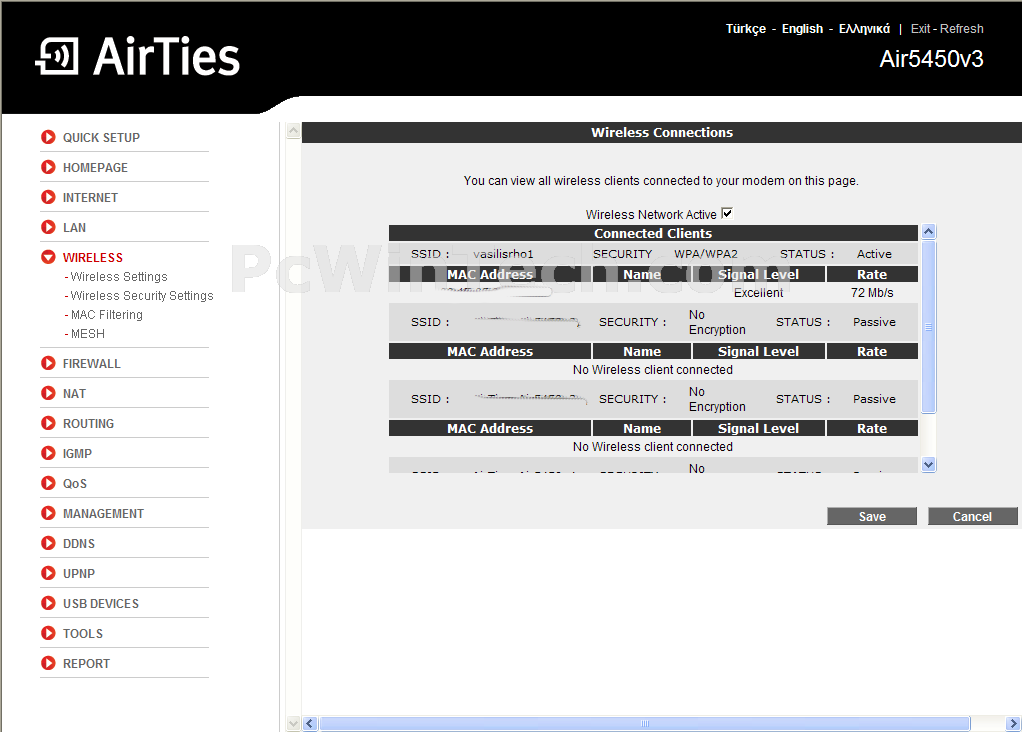Click the AirTies logo in the header
Image resolution: width=1022 pixels, height=732 pixels.
(x=138, y=56)
